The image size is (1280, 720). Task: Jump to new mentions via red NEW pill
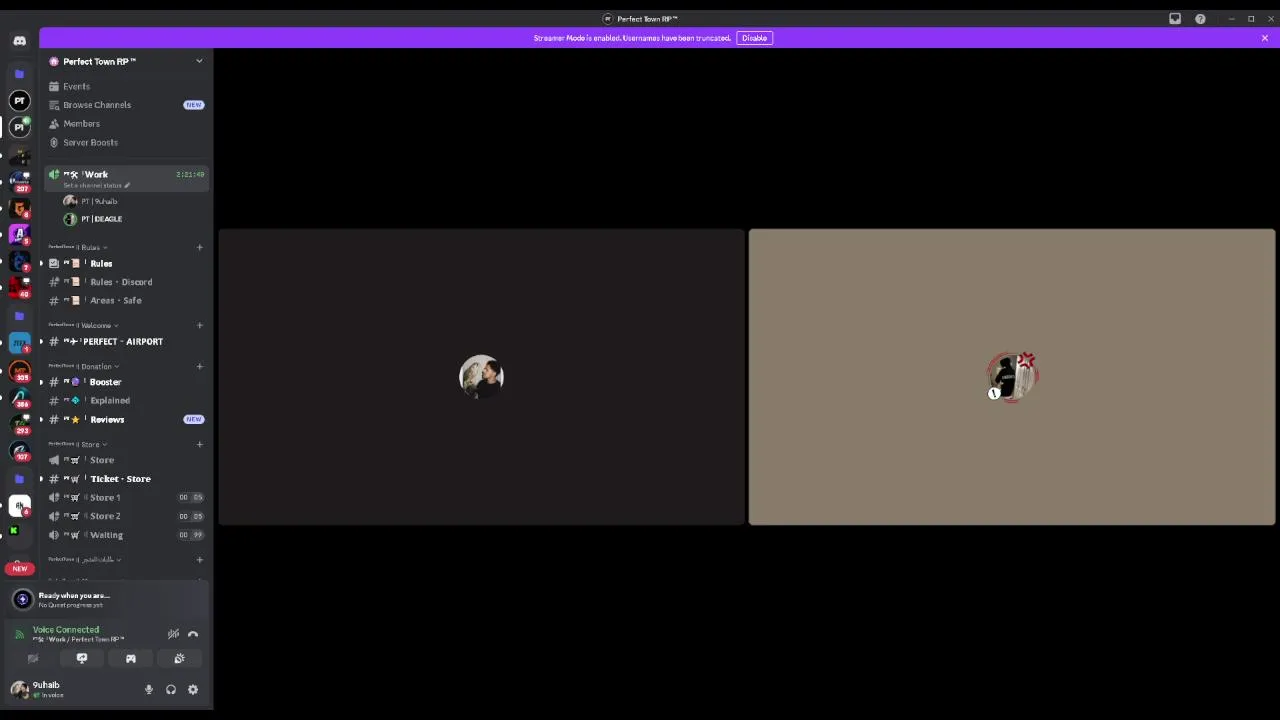click(x=19, y=568)
